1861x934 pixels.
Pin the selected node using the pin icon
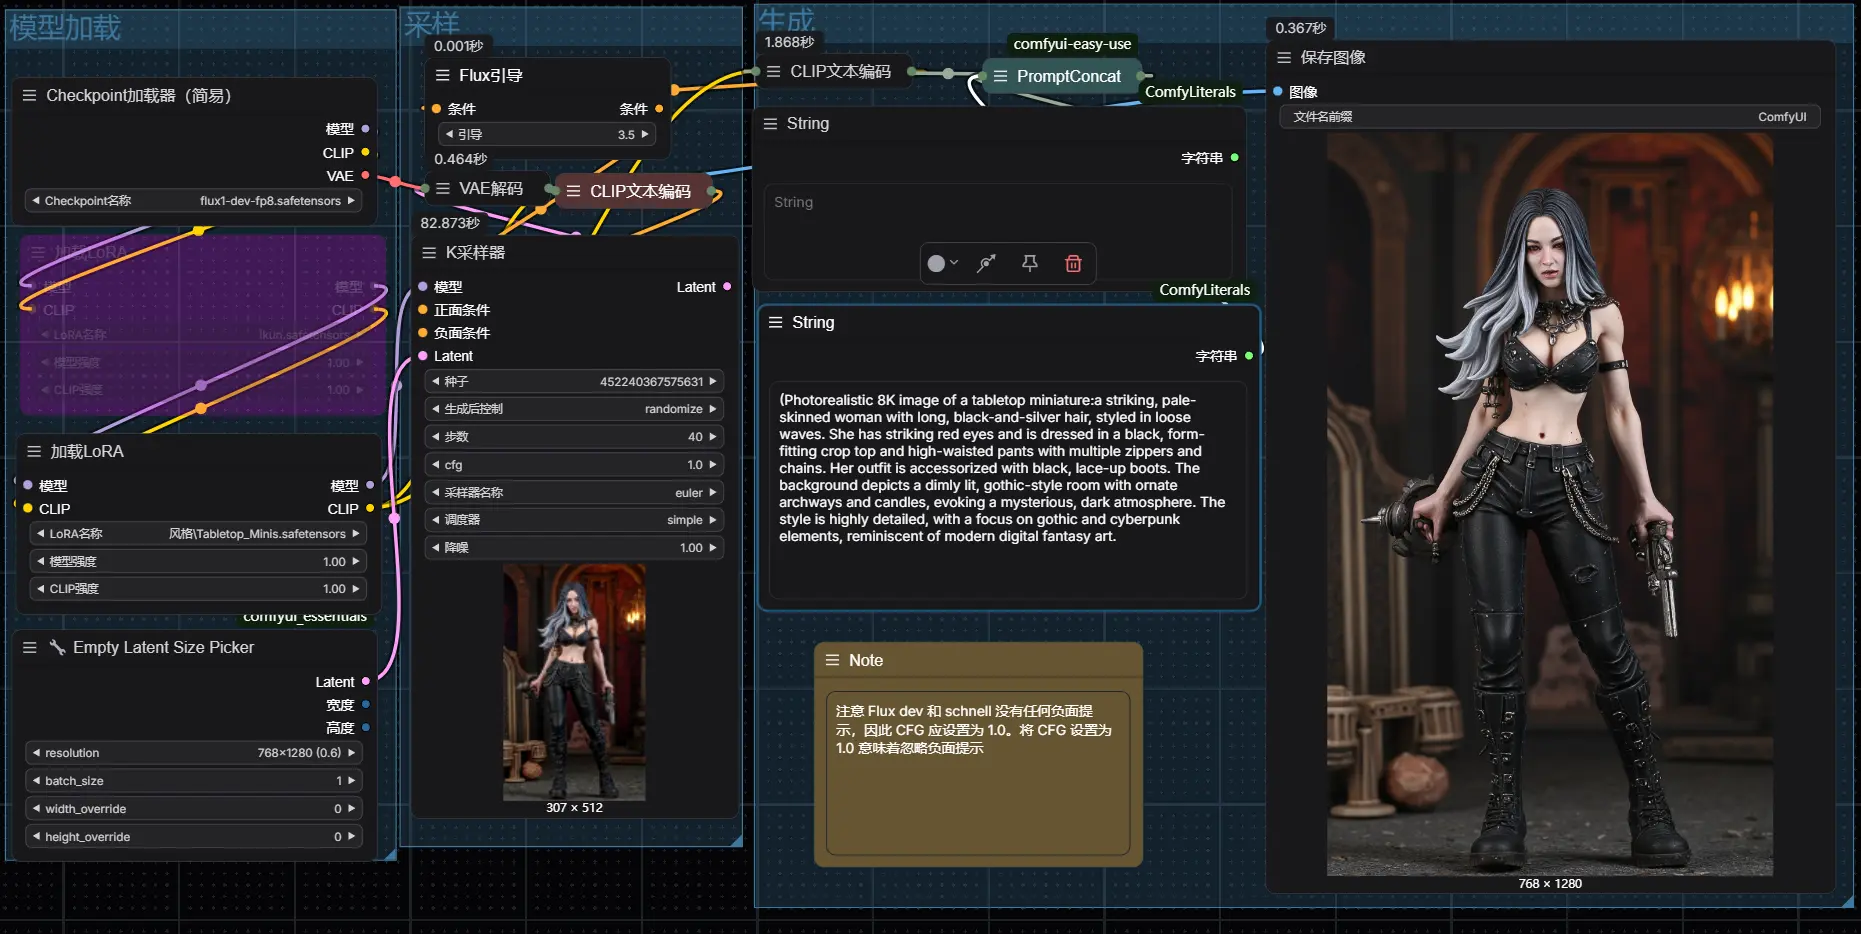[1029, 263]
